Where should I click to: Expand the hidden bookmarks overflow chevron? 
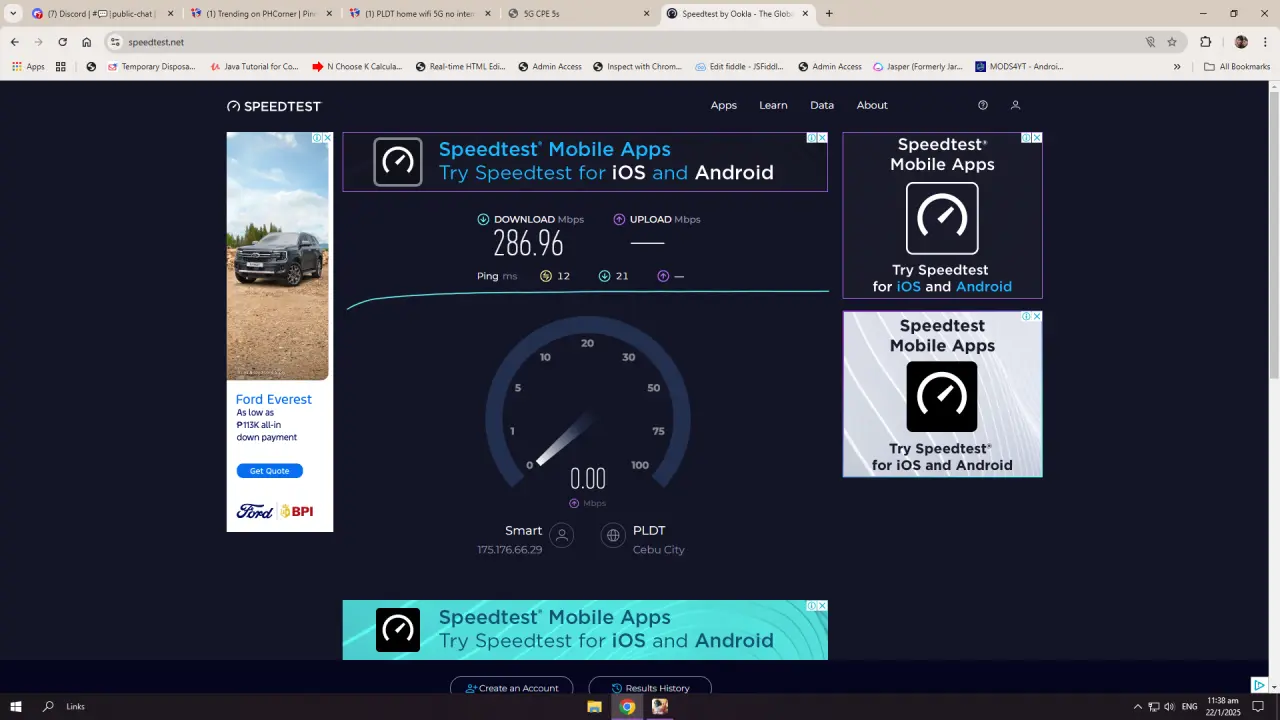(x=1177, y=67)
